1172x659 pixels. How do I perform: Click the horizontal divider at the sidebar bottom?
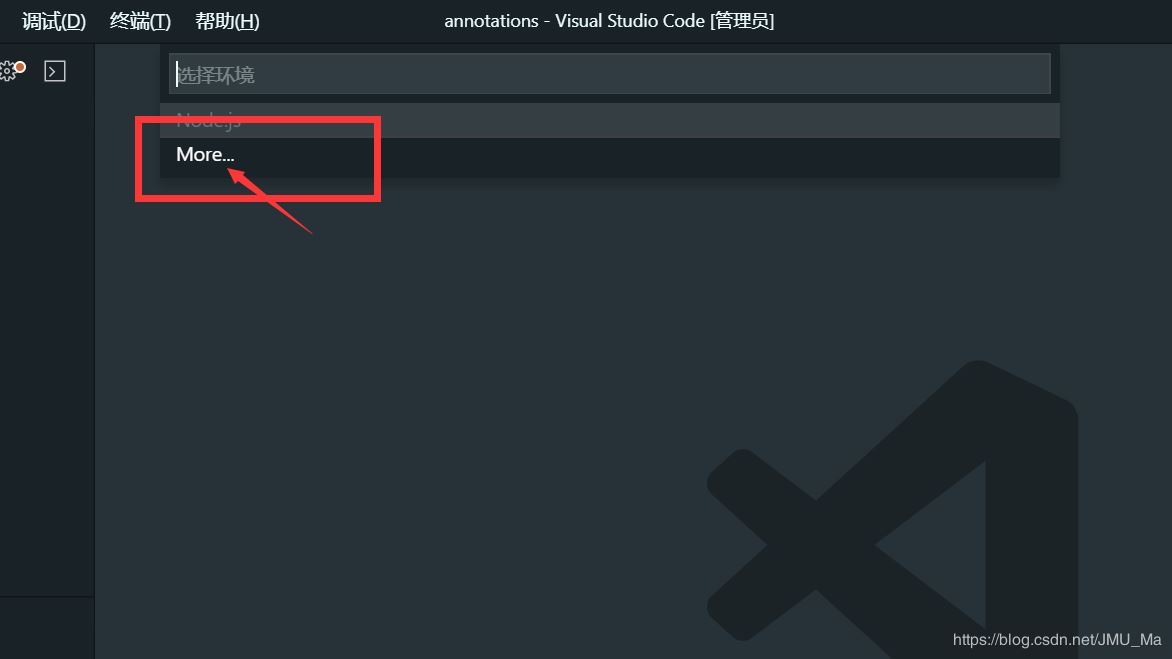46,596
